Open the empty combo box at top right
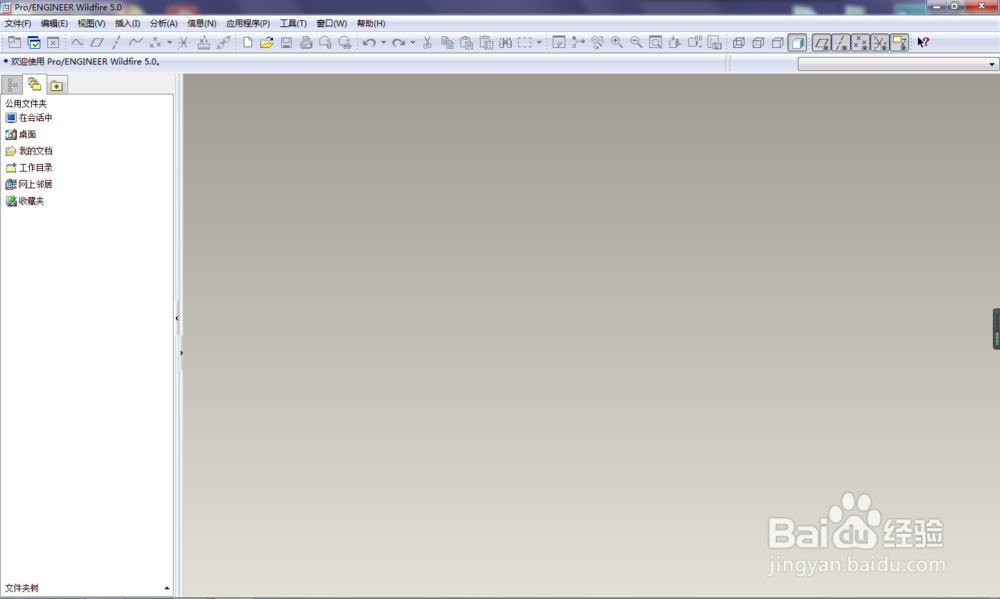Image resolution: width=1000 pixels, height=599 pixels. pyautogui.click(x=897, y=64)
